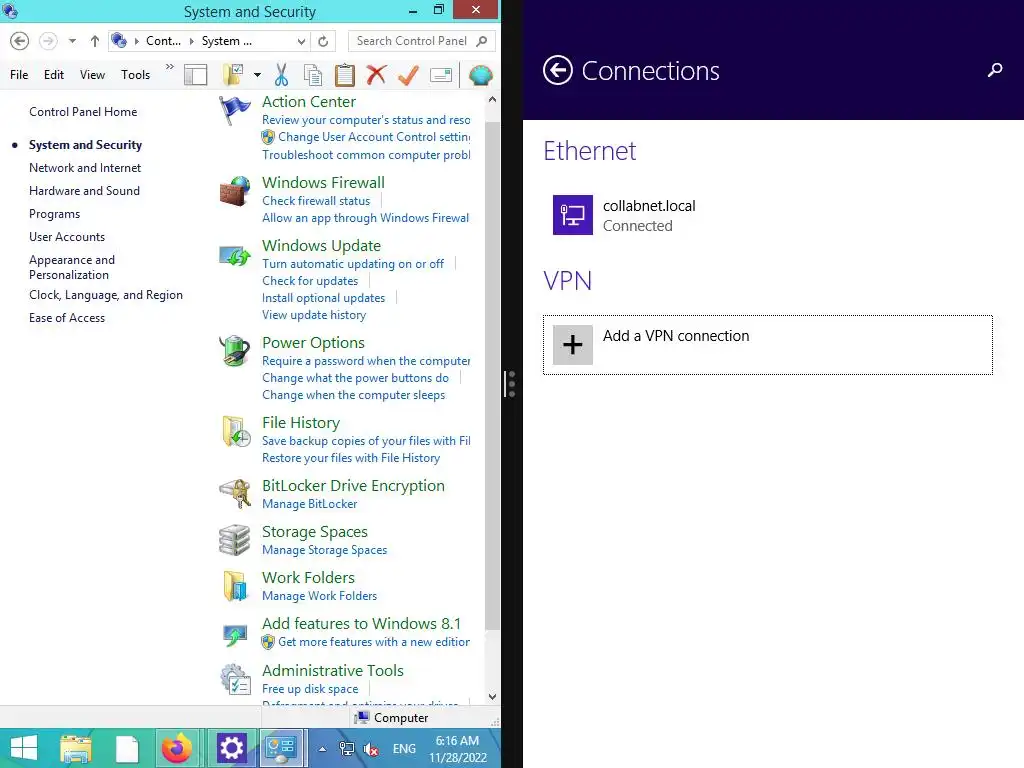Open Firefox from the taskbar
The image size is (1024, 768).
tap(177, 748)
